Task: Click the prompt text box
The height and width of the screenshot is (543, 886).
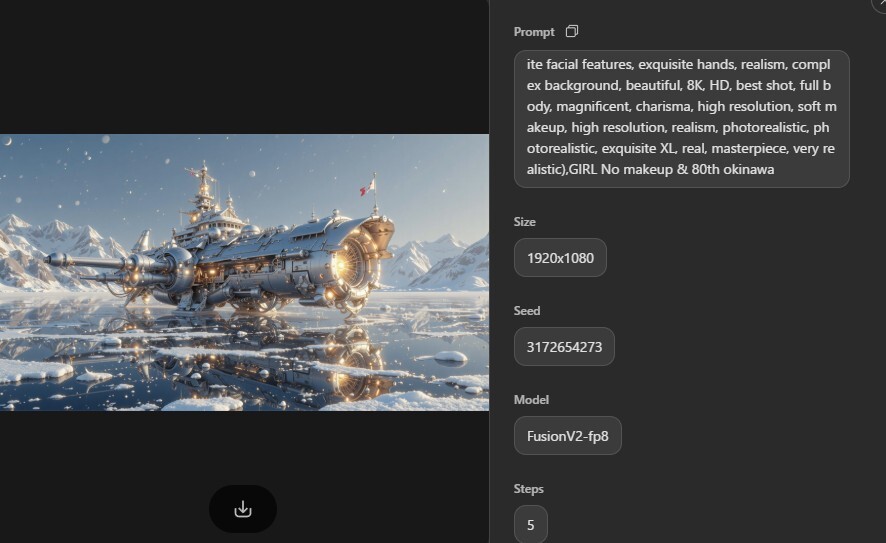Action: [x=681, y=119]
